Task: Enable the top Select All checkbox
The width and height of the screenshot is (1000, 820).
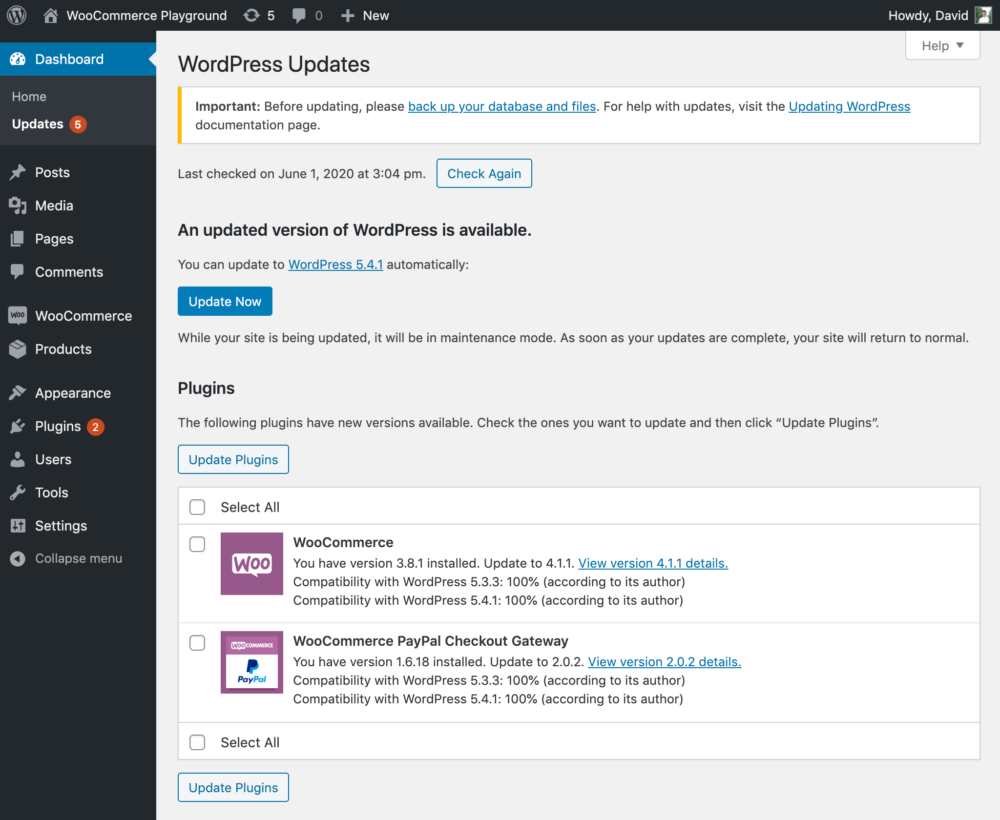Action: (x=197, y=507)
